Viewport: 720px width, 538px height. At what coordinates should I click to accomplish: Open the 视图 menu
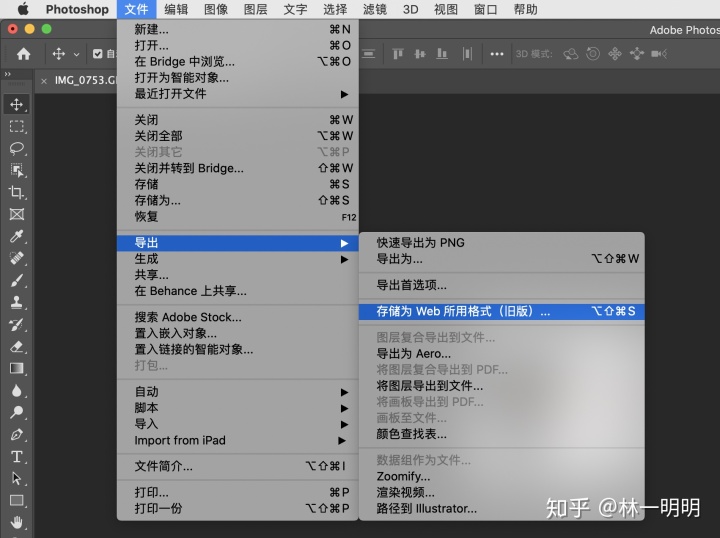tap(446, 9)
